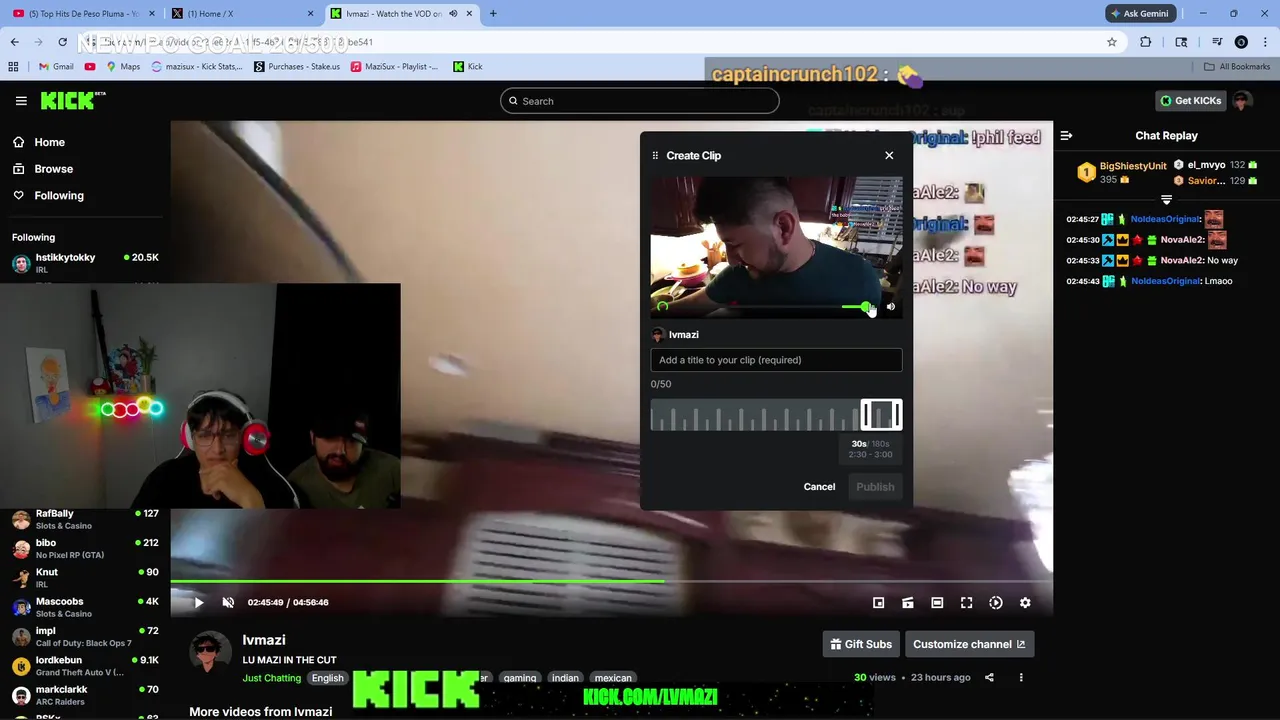Open Mascoobs' channel in the sidebar
1280x720 pixels.
[x=85, y=607]
